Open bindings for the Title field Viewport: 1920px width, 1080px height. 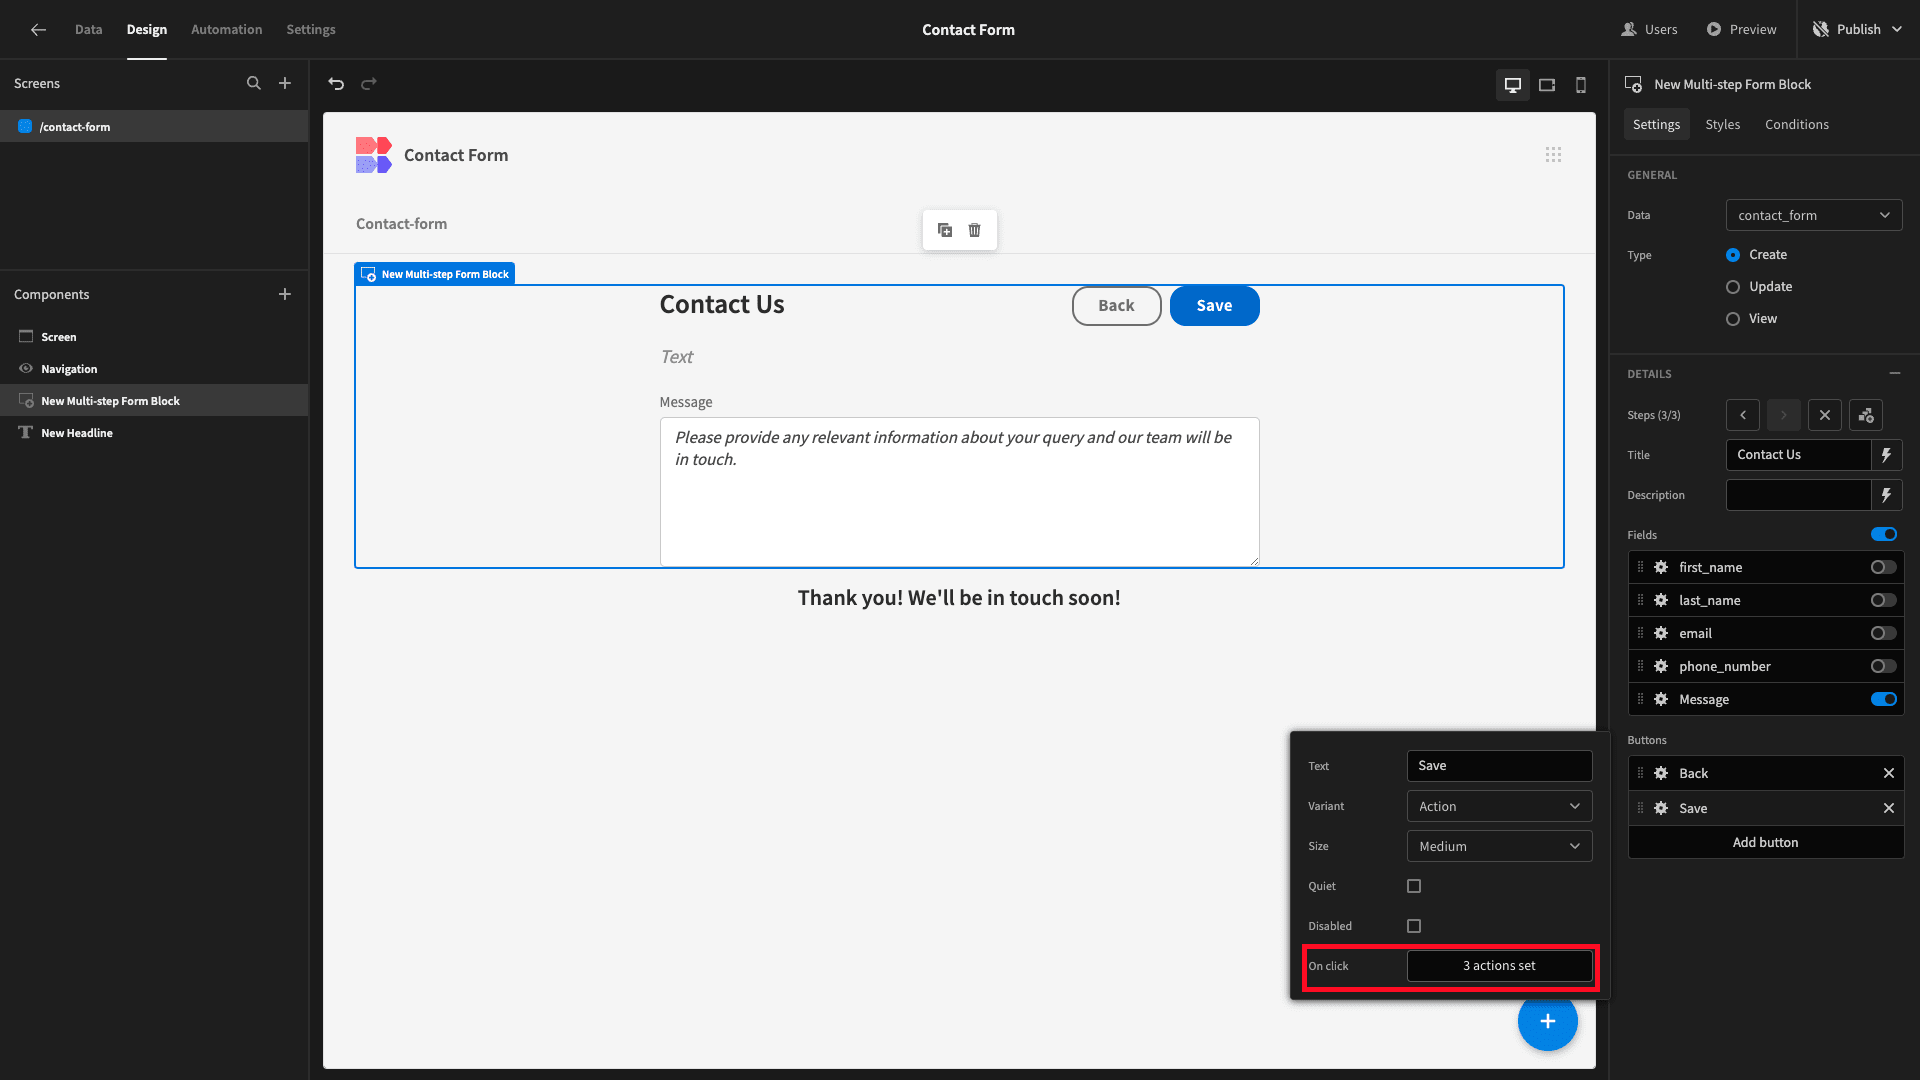pyautogui.click(x=1887, y=455)
